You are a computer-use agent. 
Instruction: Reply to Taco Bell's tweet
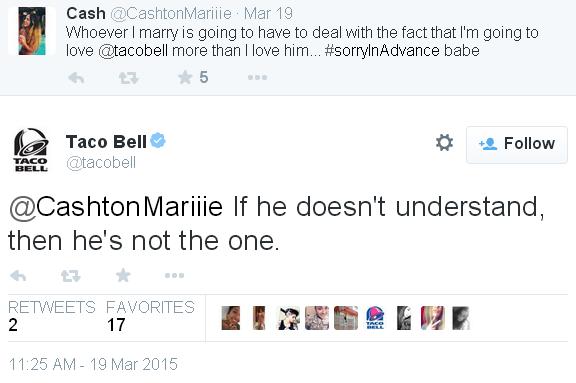tap(18, 275)
